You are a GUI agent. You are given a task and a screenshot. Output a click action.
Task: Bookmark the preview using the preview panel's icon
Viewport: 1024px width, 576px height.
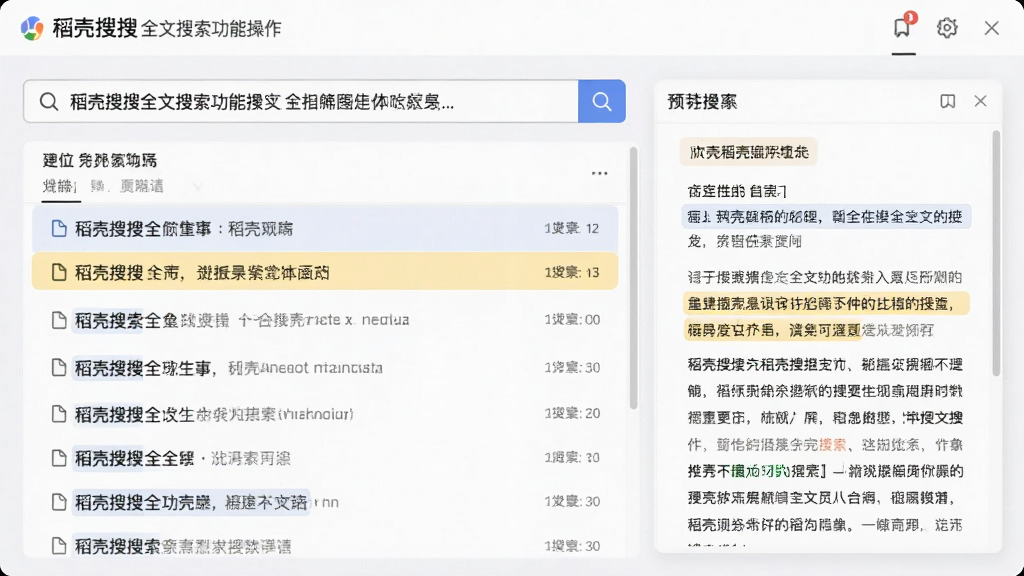[x=948, y=101]
